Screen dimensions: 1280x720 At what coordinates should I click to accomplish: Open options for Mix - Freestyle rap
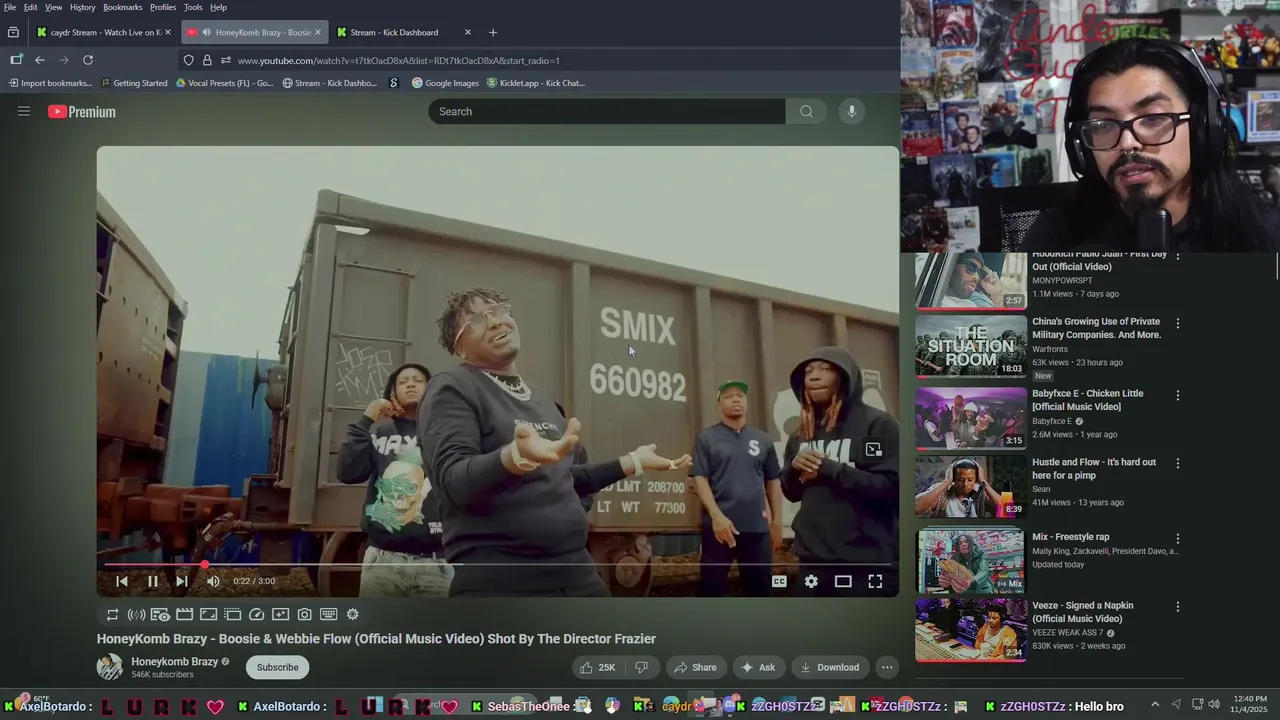pos(1177,538)
